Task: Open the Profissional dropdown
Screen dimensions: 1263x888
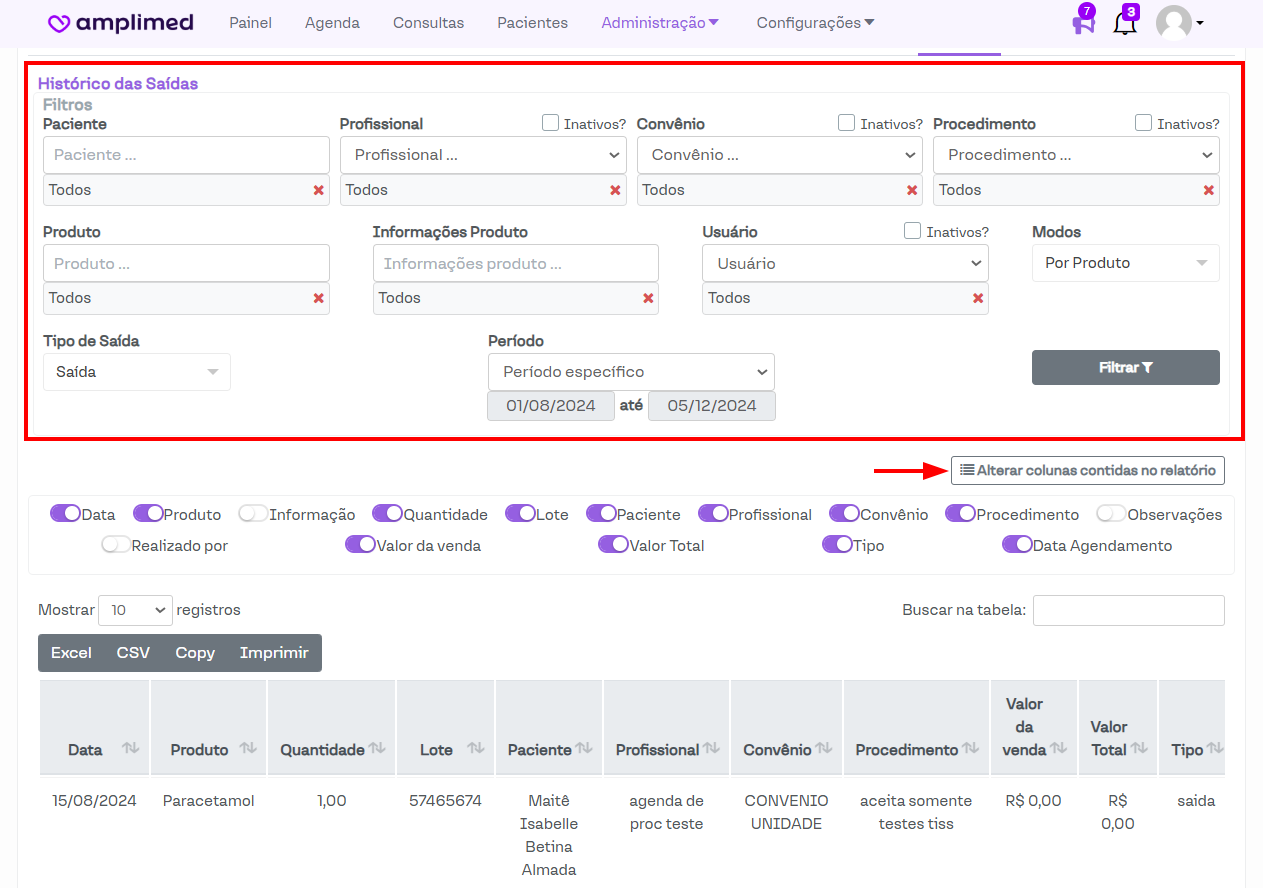Action: (x=483, y=155)
